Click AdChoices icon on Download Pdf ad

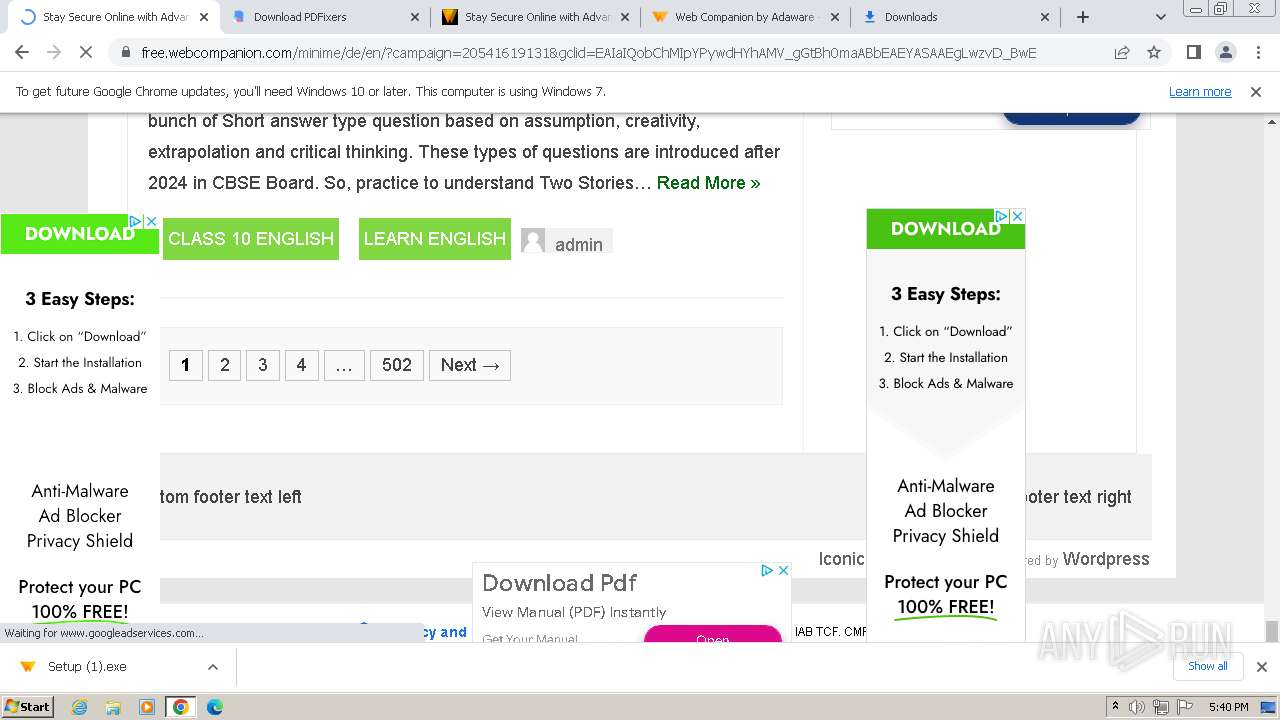(x=767, y=570)
